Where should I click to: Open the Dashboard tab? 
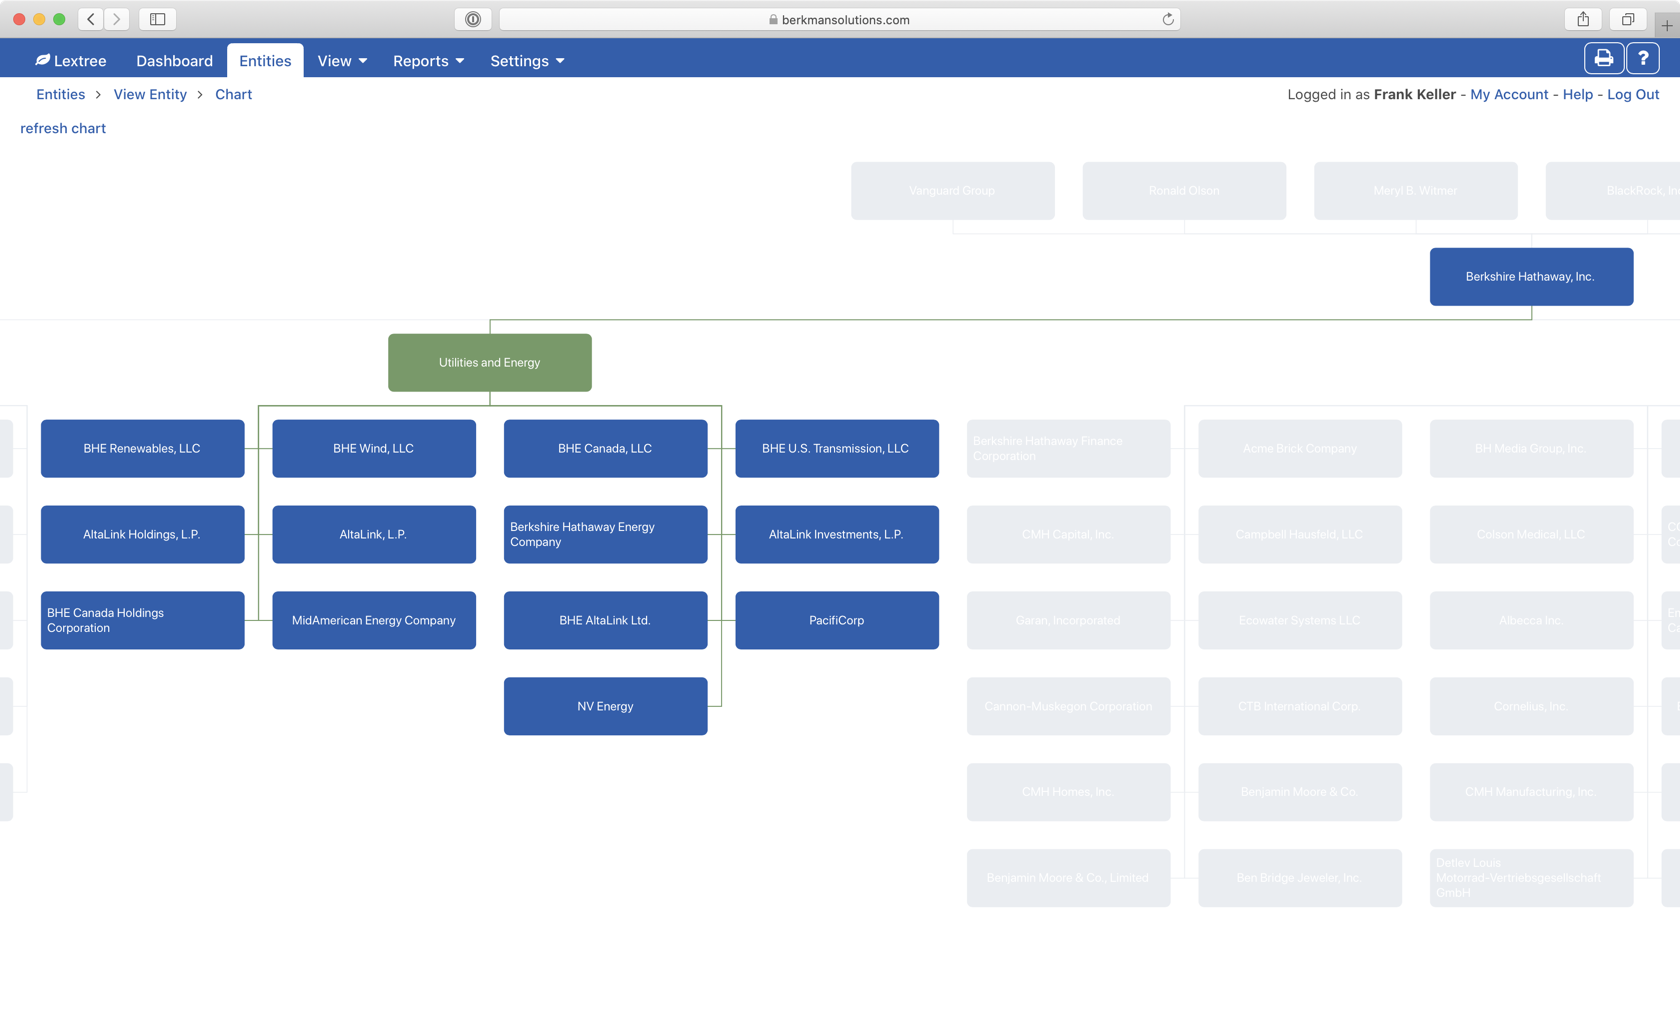tap(174, 61)
